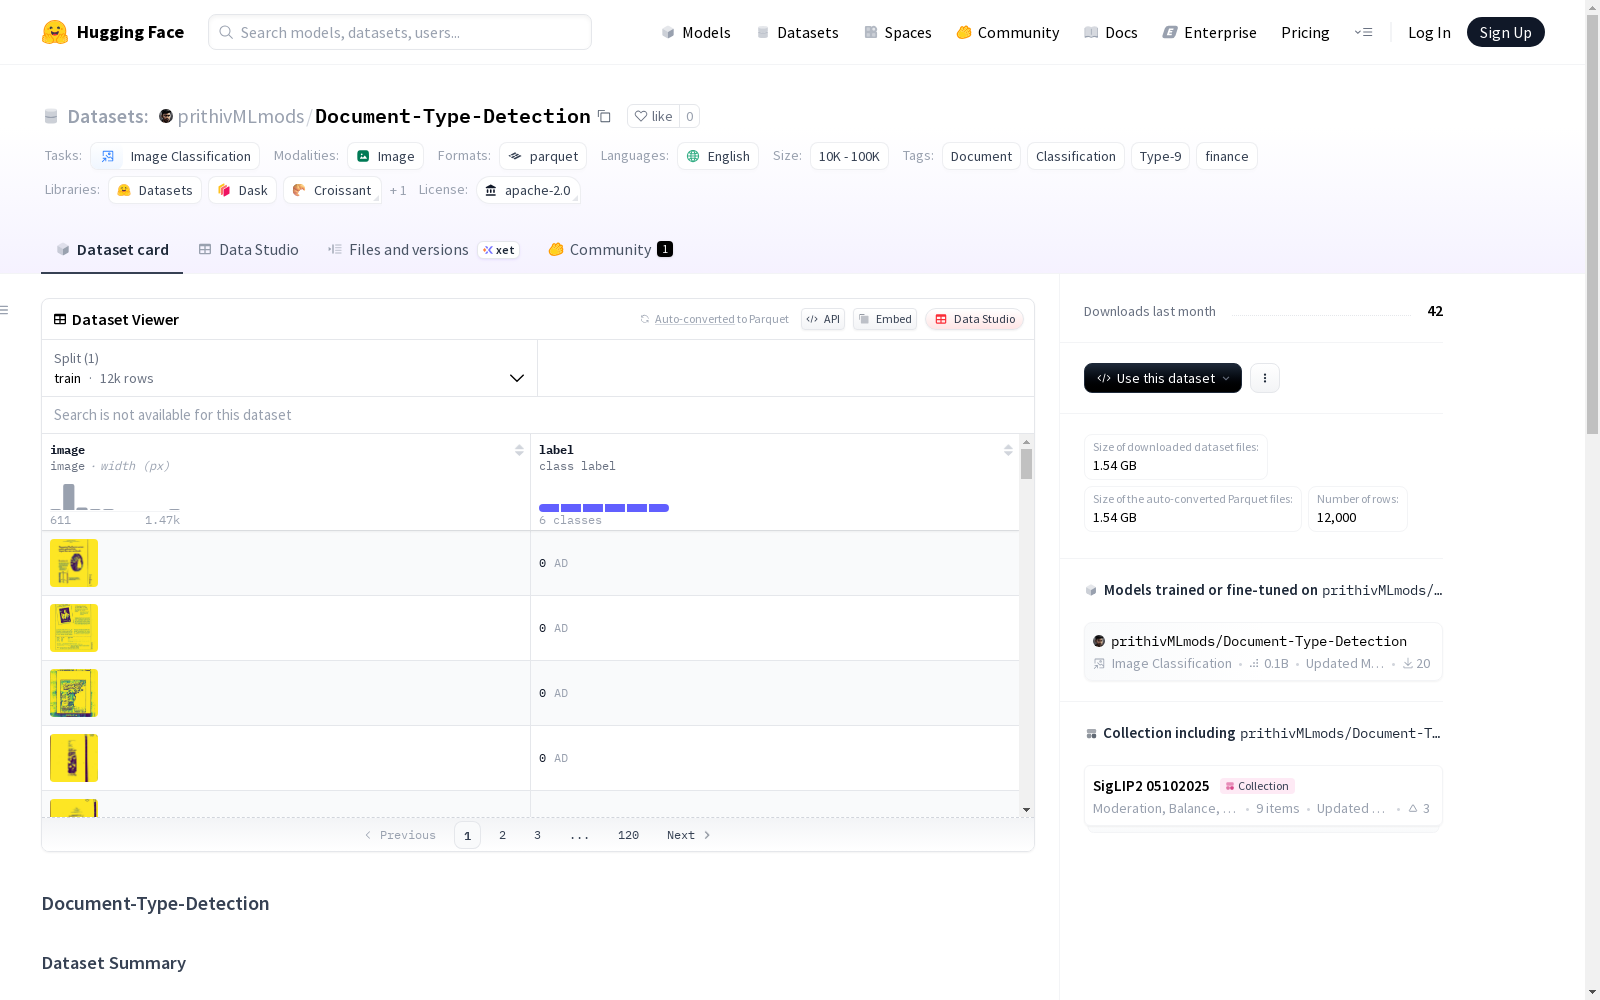Click the Classification tag

click(1076, 156)
